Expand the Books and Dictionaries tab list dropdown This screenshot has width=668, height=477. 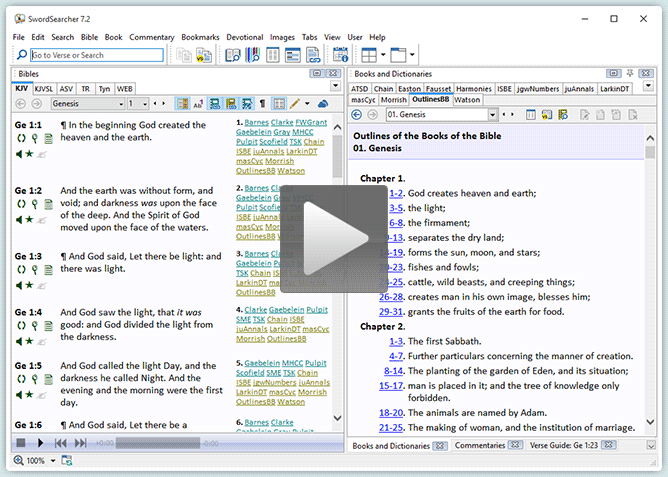[648, 86]
